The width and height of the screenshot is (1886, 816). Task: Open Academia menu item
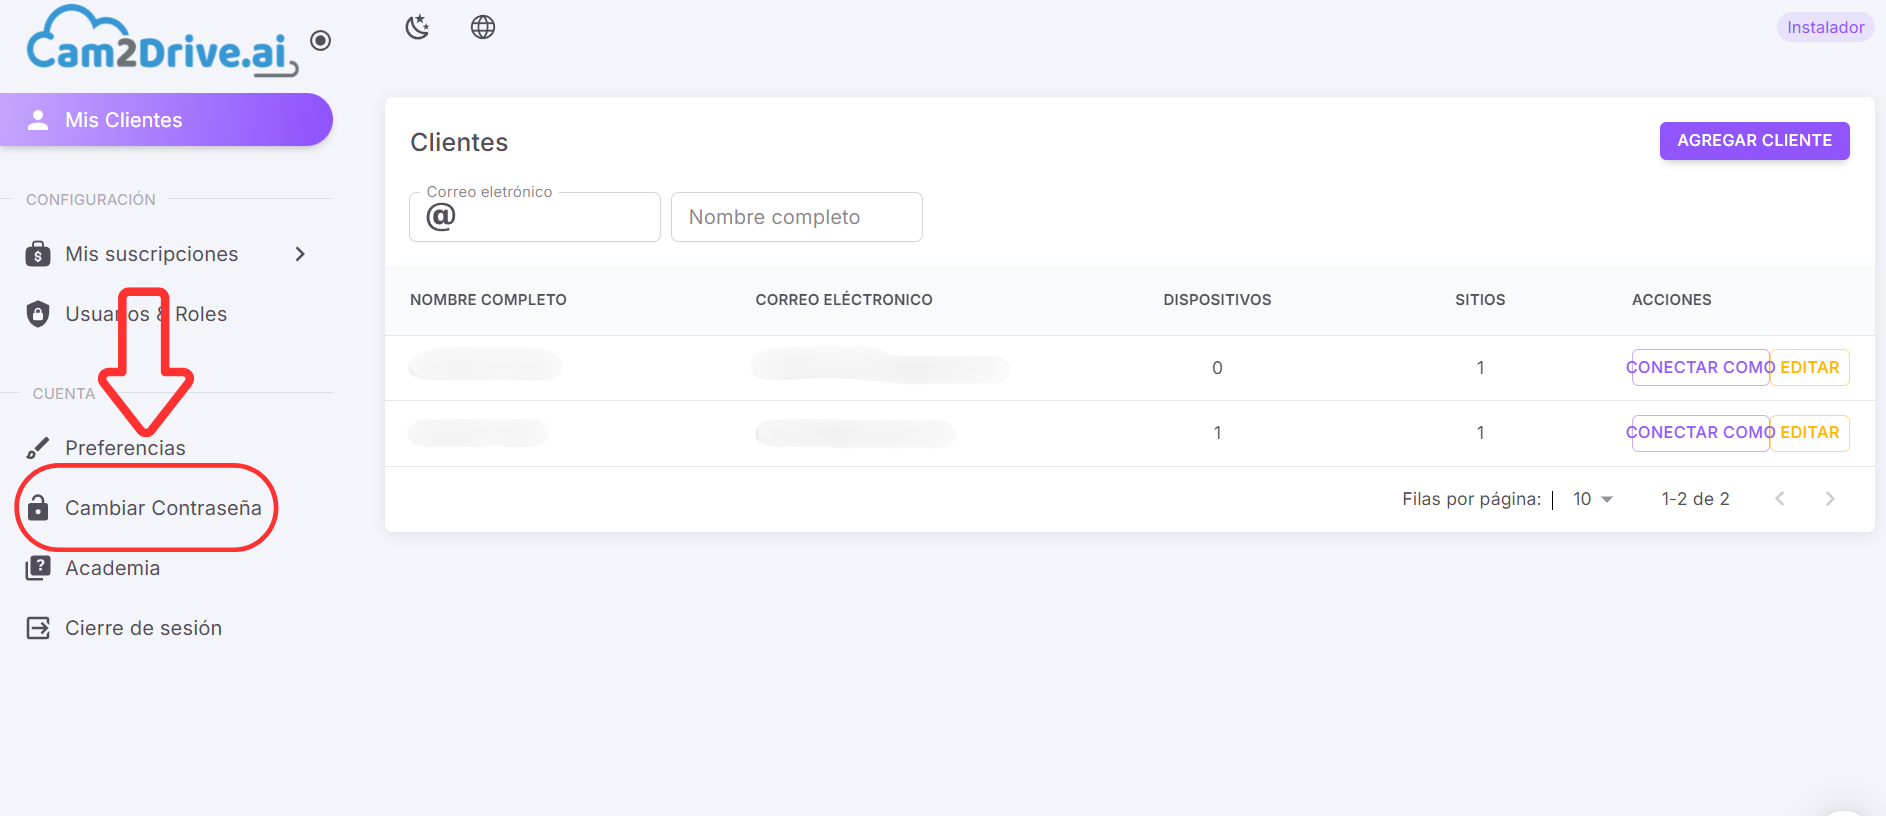point(166,568)
